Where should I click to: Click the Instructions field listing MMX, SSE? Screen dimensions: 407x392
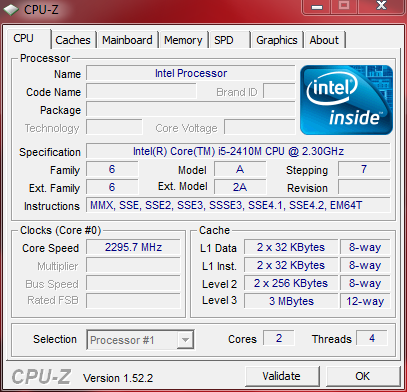(x=238, y=205)
